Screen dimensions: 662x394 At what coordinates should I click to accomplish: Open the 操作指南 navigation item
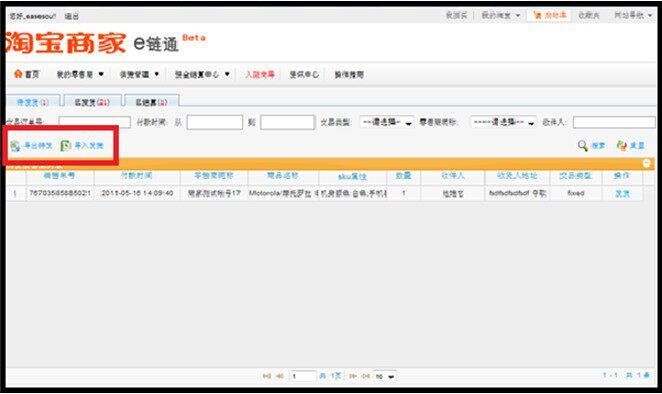pyautogui.click(x=349, y=74)
